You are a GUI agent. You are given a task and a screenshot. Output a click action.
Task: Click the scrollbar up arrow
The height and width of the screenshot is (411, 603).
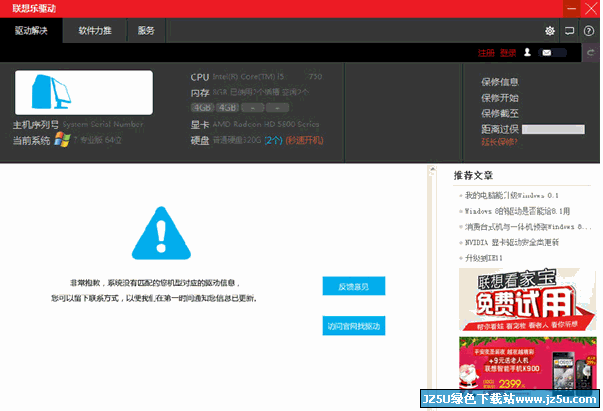click(432, 169)
